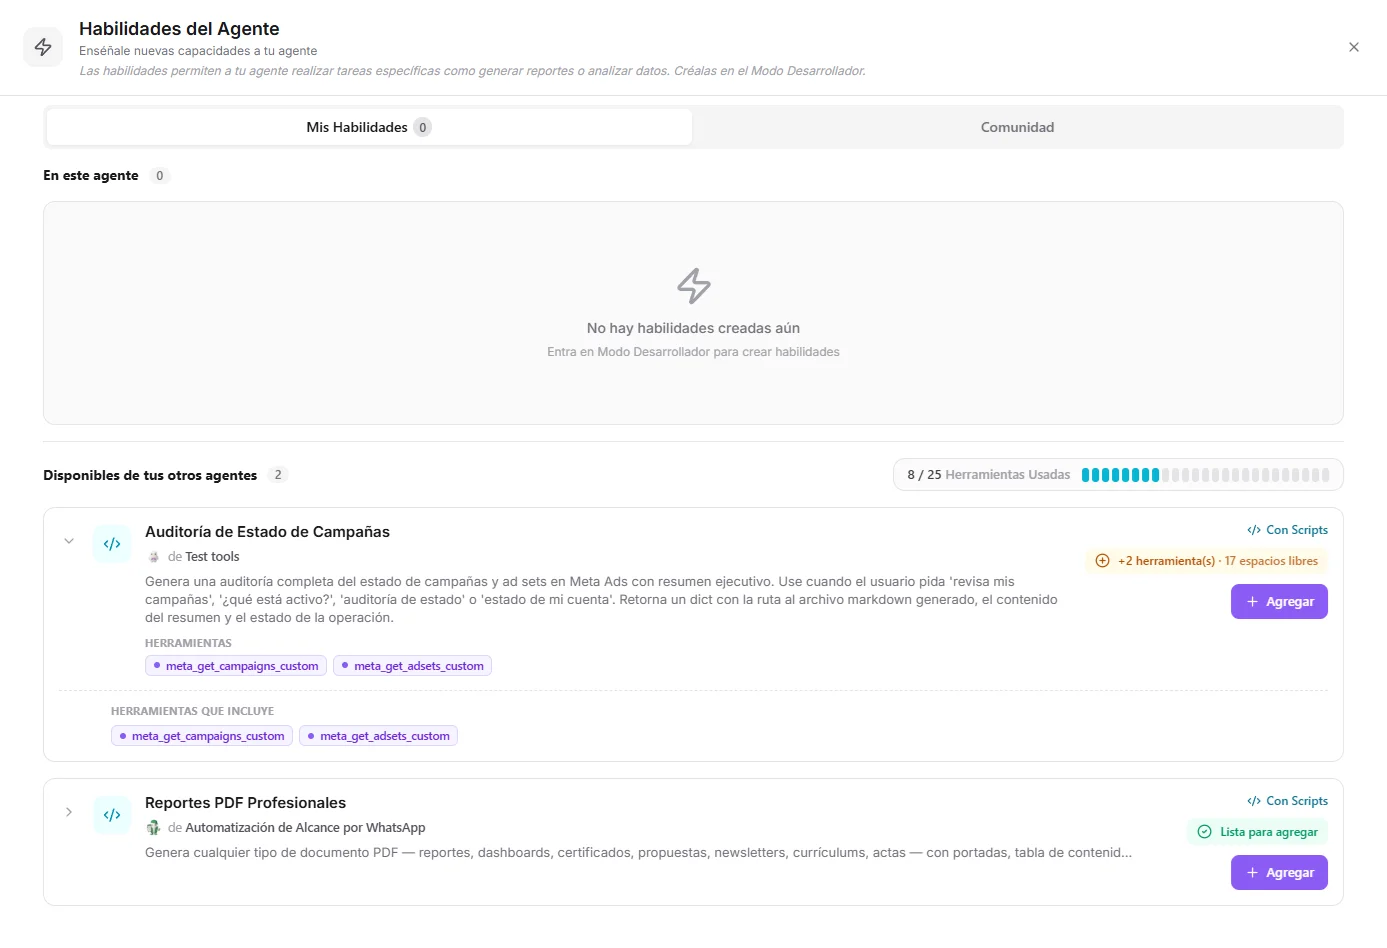Click the code icon of Auditoría de Estado
The height and width of the screenshot is (948, 1387).
(x=112, y=544)
